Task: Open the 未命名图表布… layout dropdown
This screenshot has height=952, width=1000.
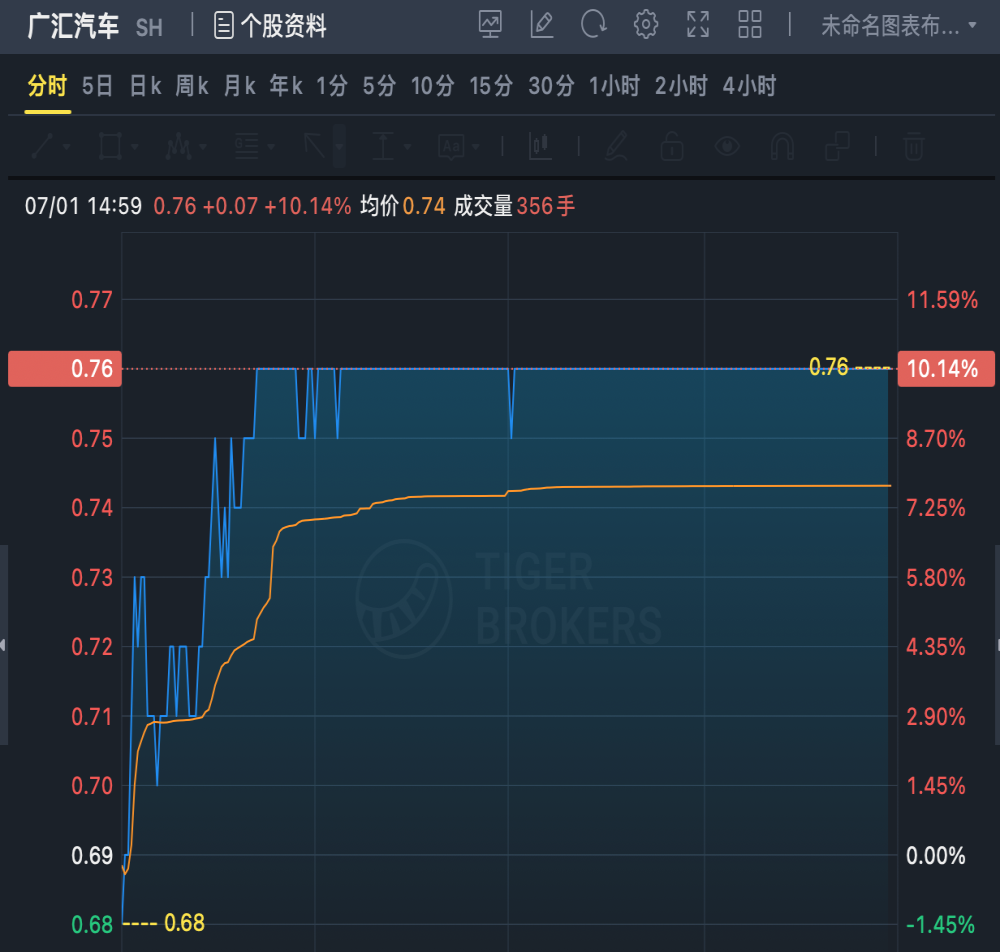Action: click(899, 26)
